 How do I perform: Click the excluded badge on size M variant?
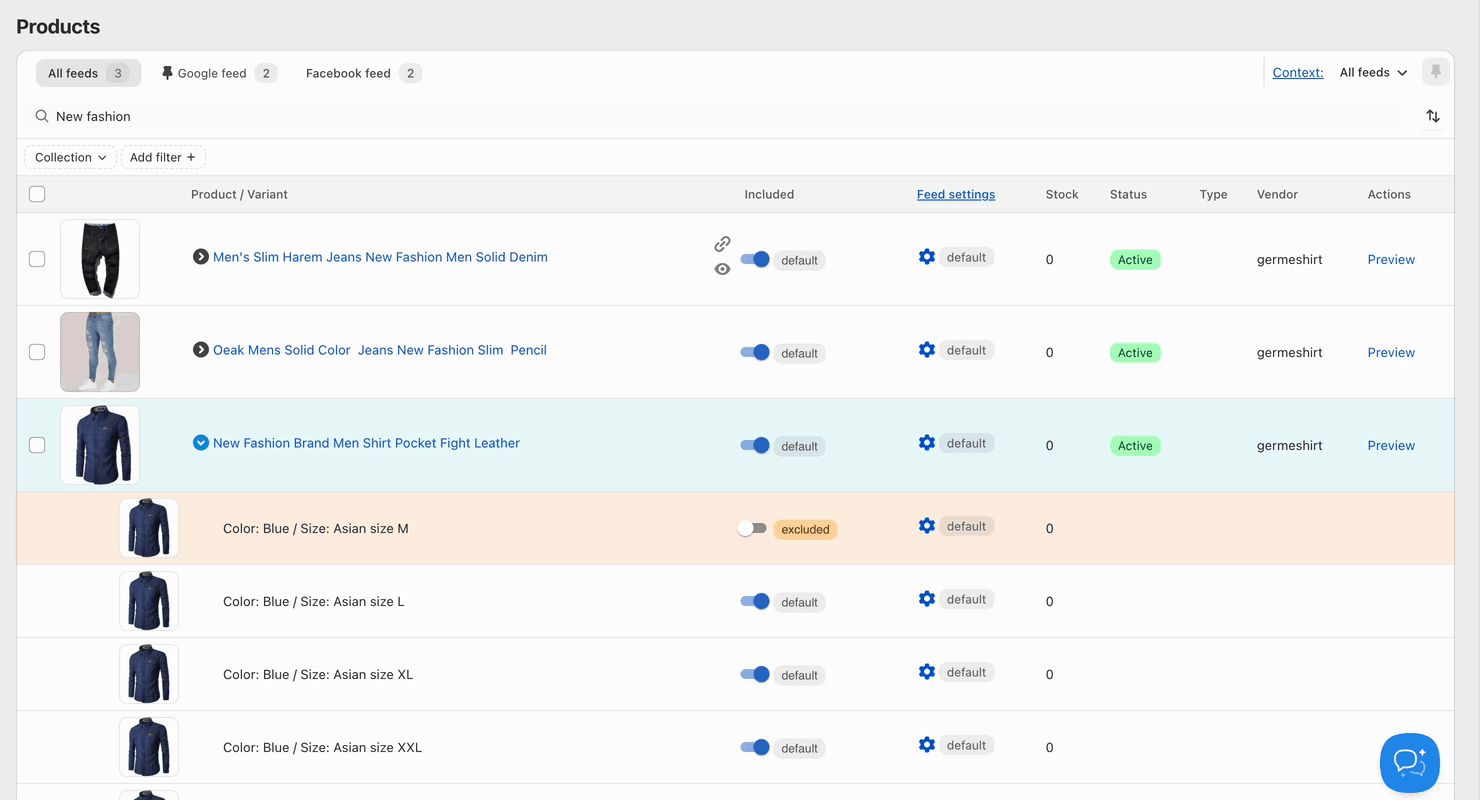pyautogui.click(x=805, y=529)
